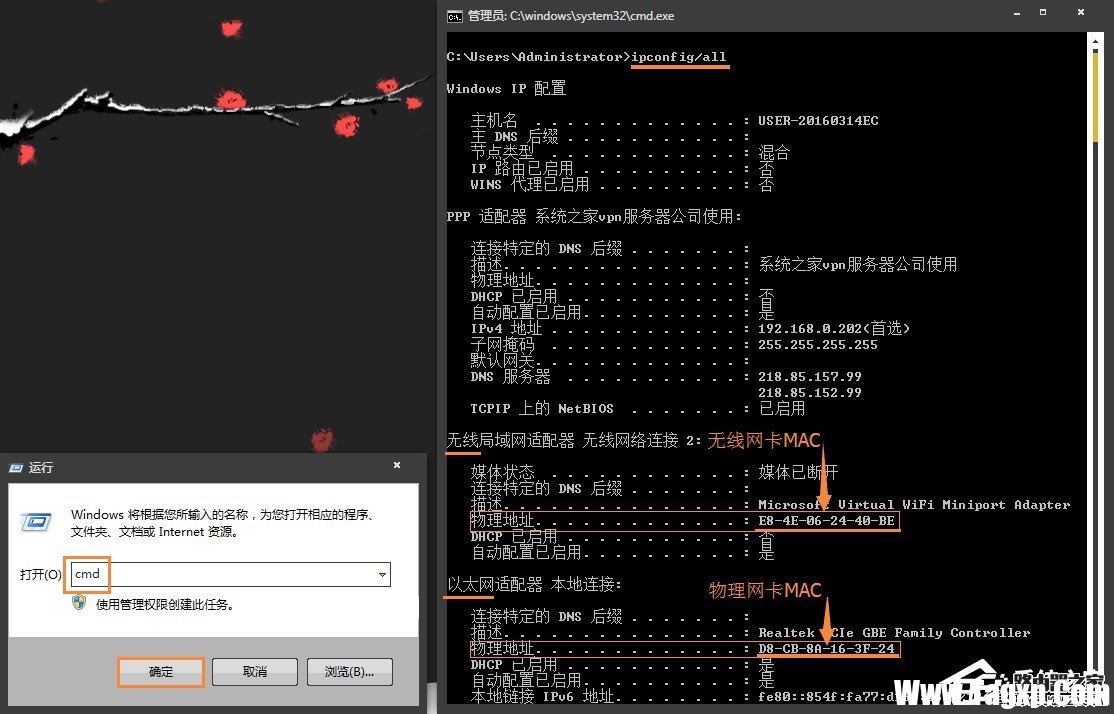Click the 取消 button in Run dialog
The width and height of the screenshot is (1114, 714).
point(254,671)
